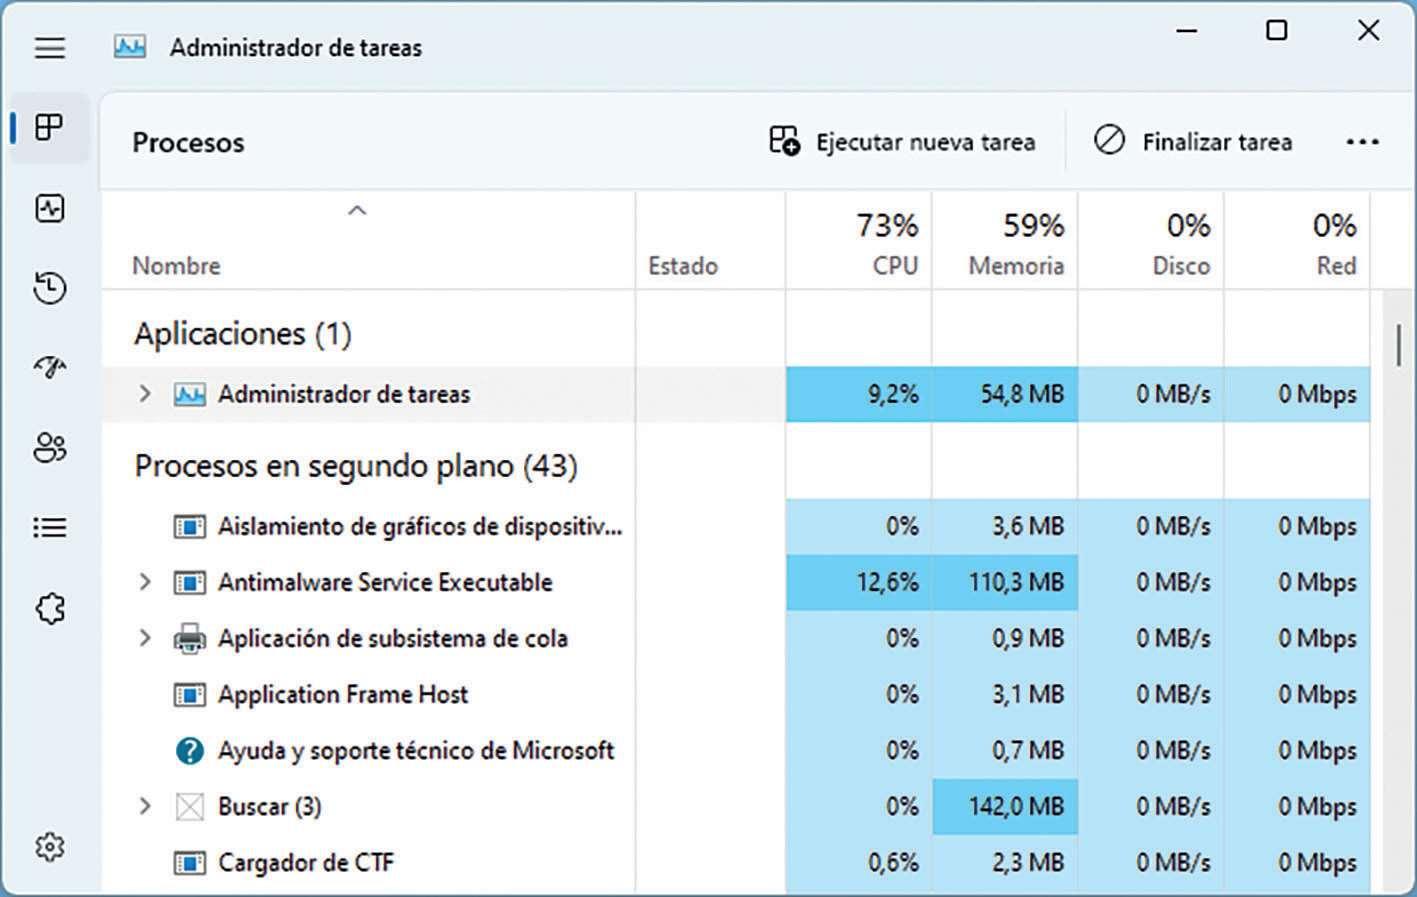
Task: Select the Cargador de CTF process name
Action: [306, 862]
